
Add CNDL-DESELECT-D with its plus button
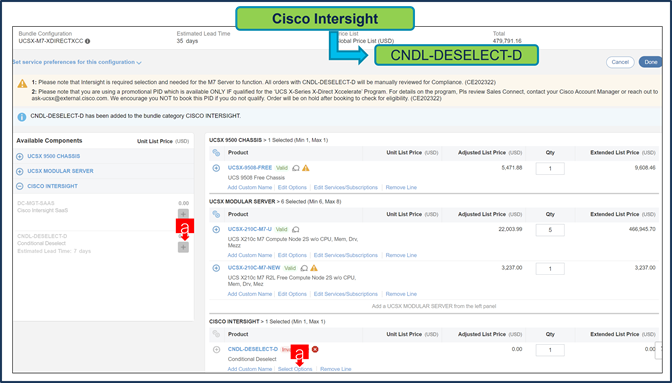[x=183, y=247]
